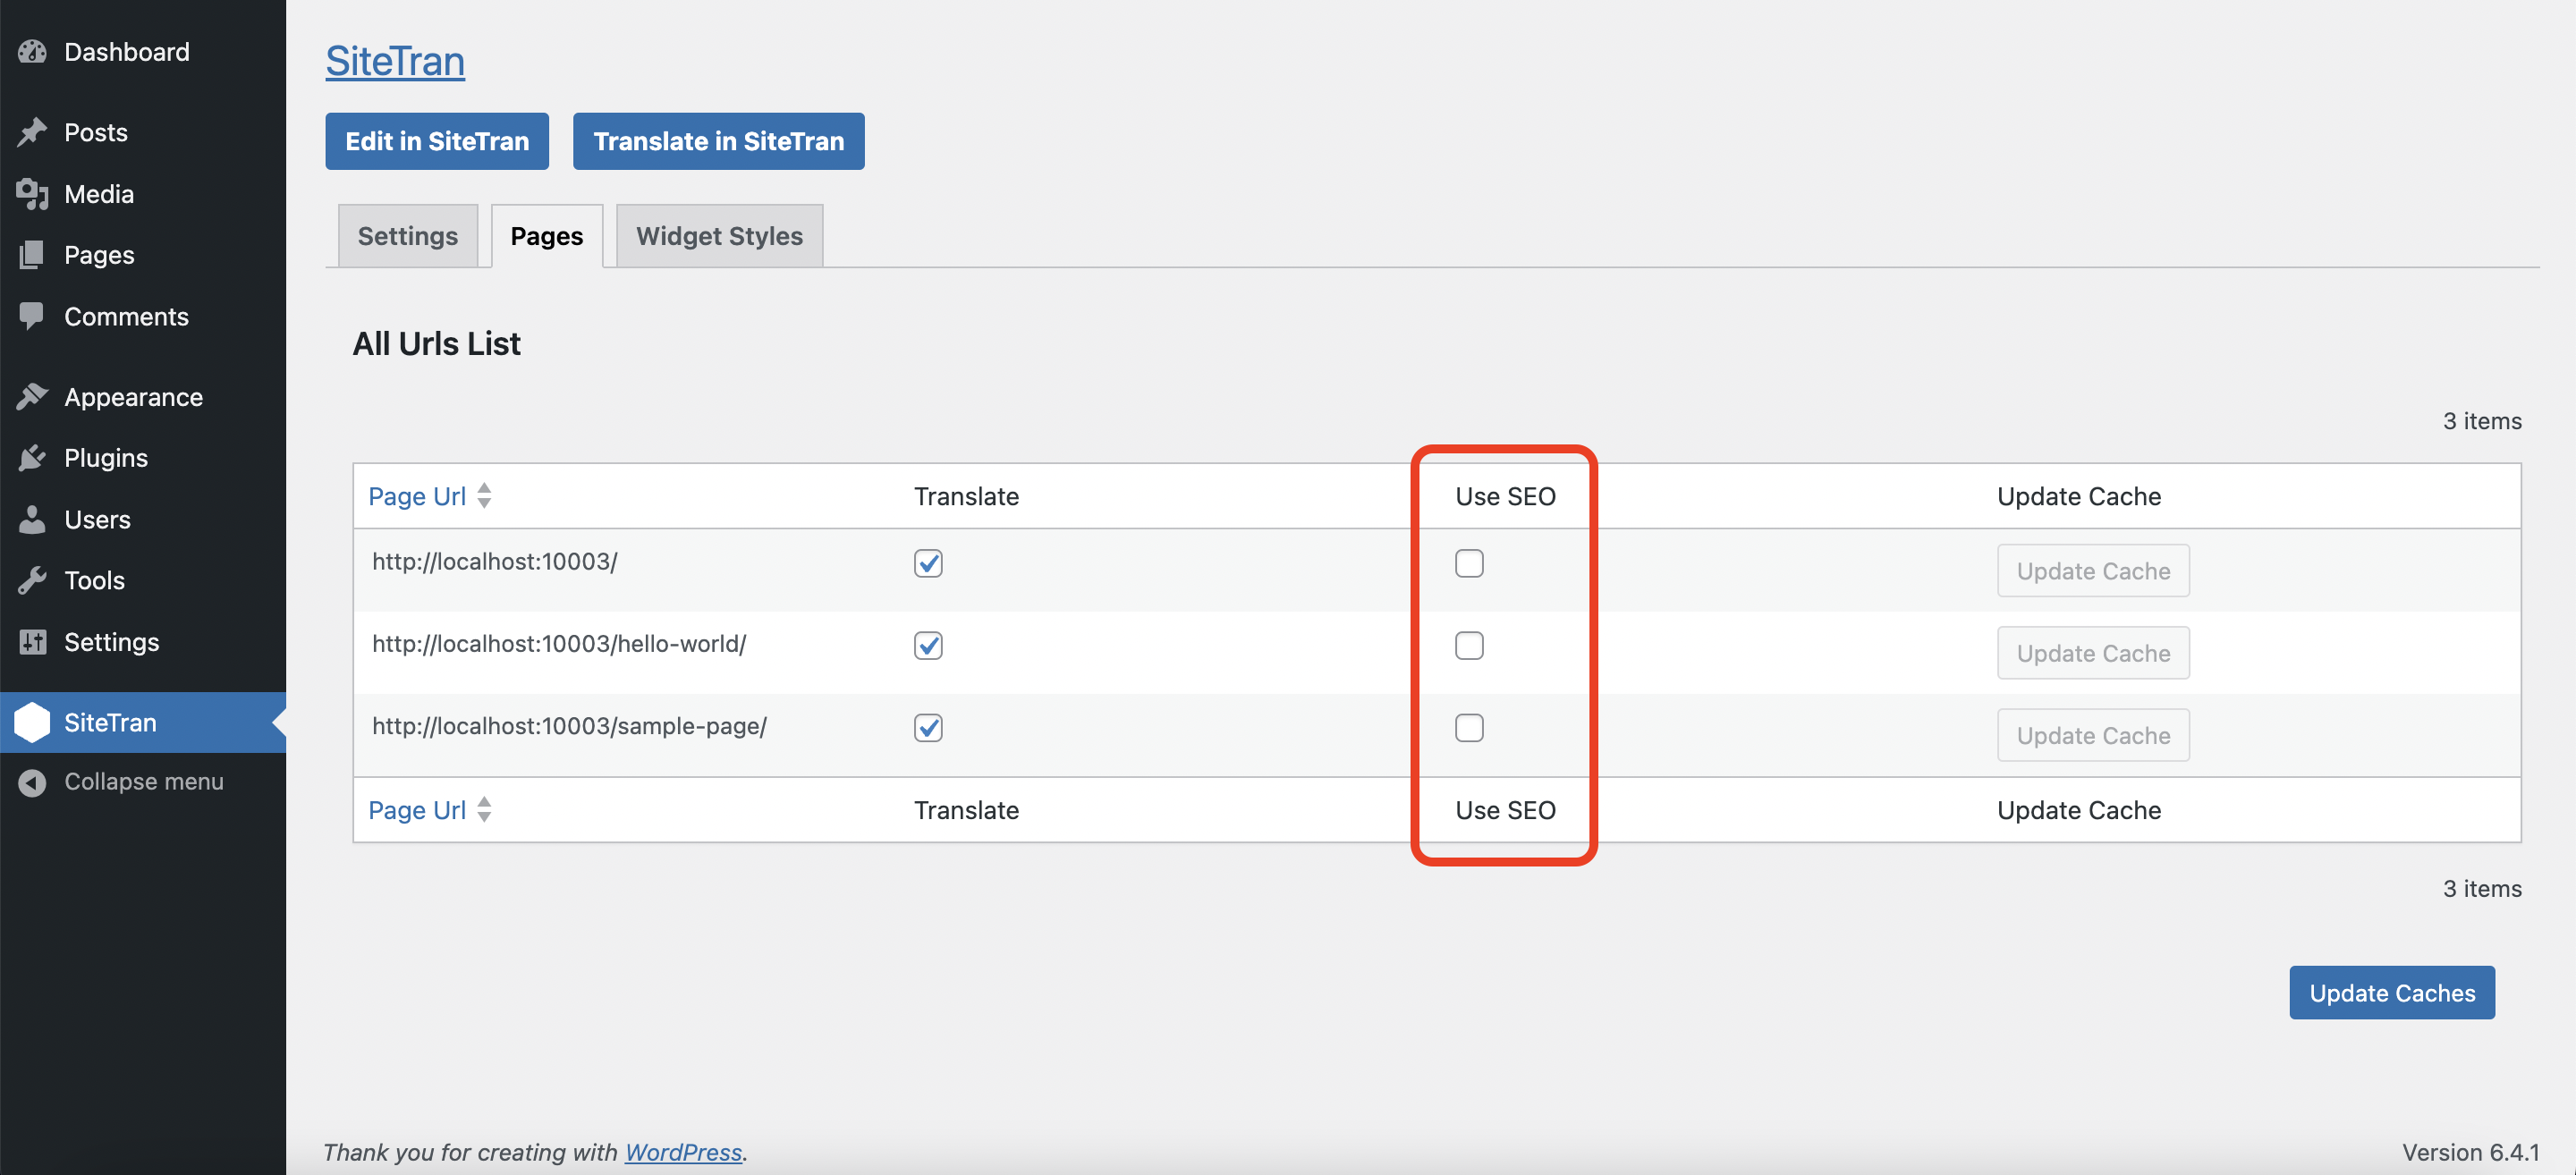
Task: Click the Translate in SiteTran button
Action: coord(719,141)
